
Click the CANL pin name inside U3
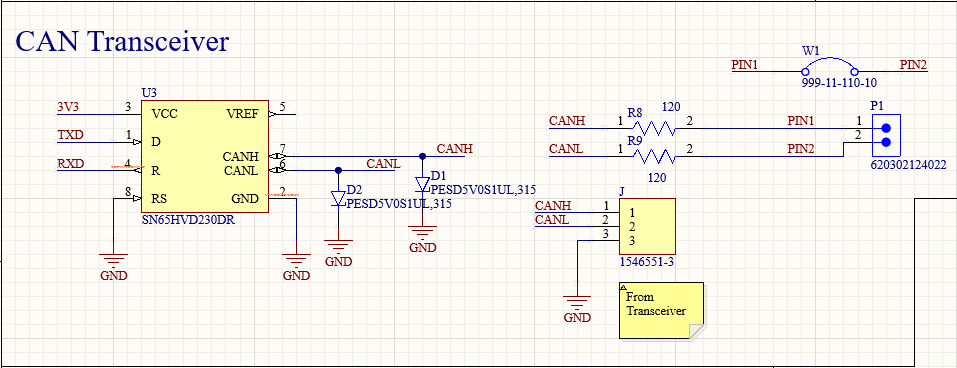242,170
